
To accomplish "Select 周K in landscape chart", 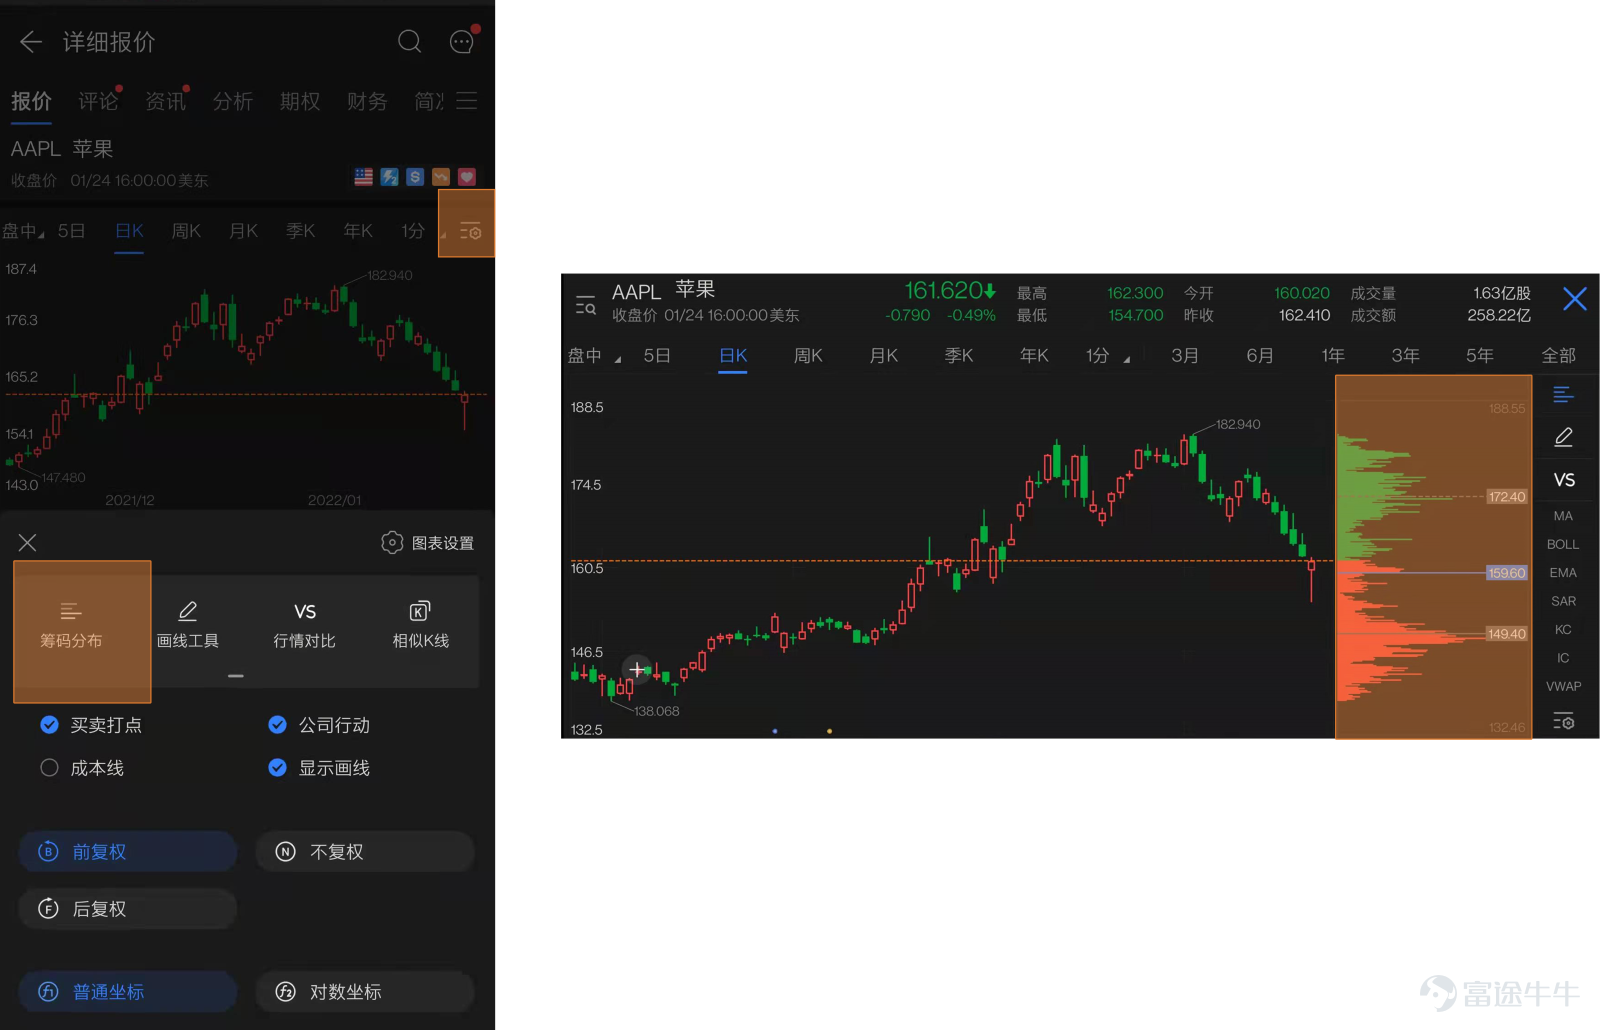I will tap(808, 356).
